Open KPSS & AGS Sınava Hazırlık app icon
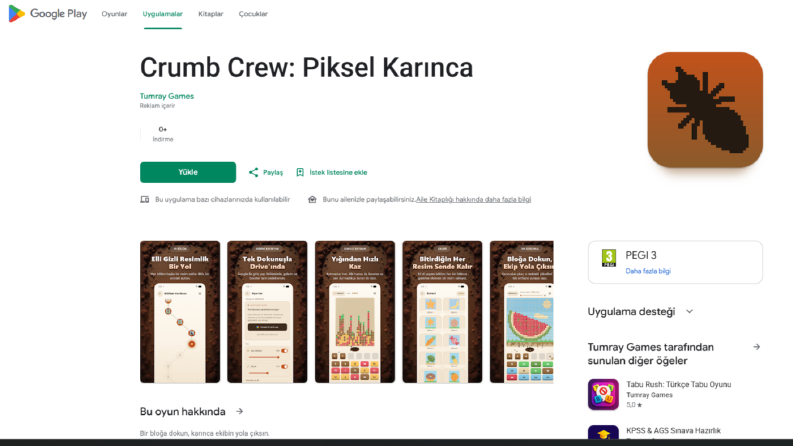 [x=603, y=432]
